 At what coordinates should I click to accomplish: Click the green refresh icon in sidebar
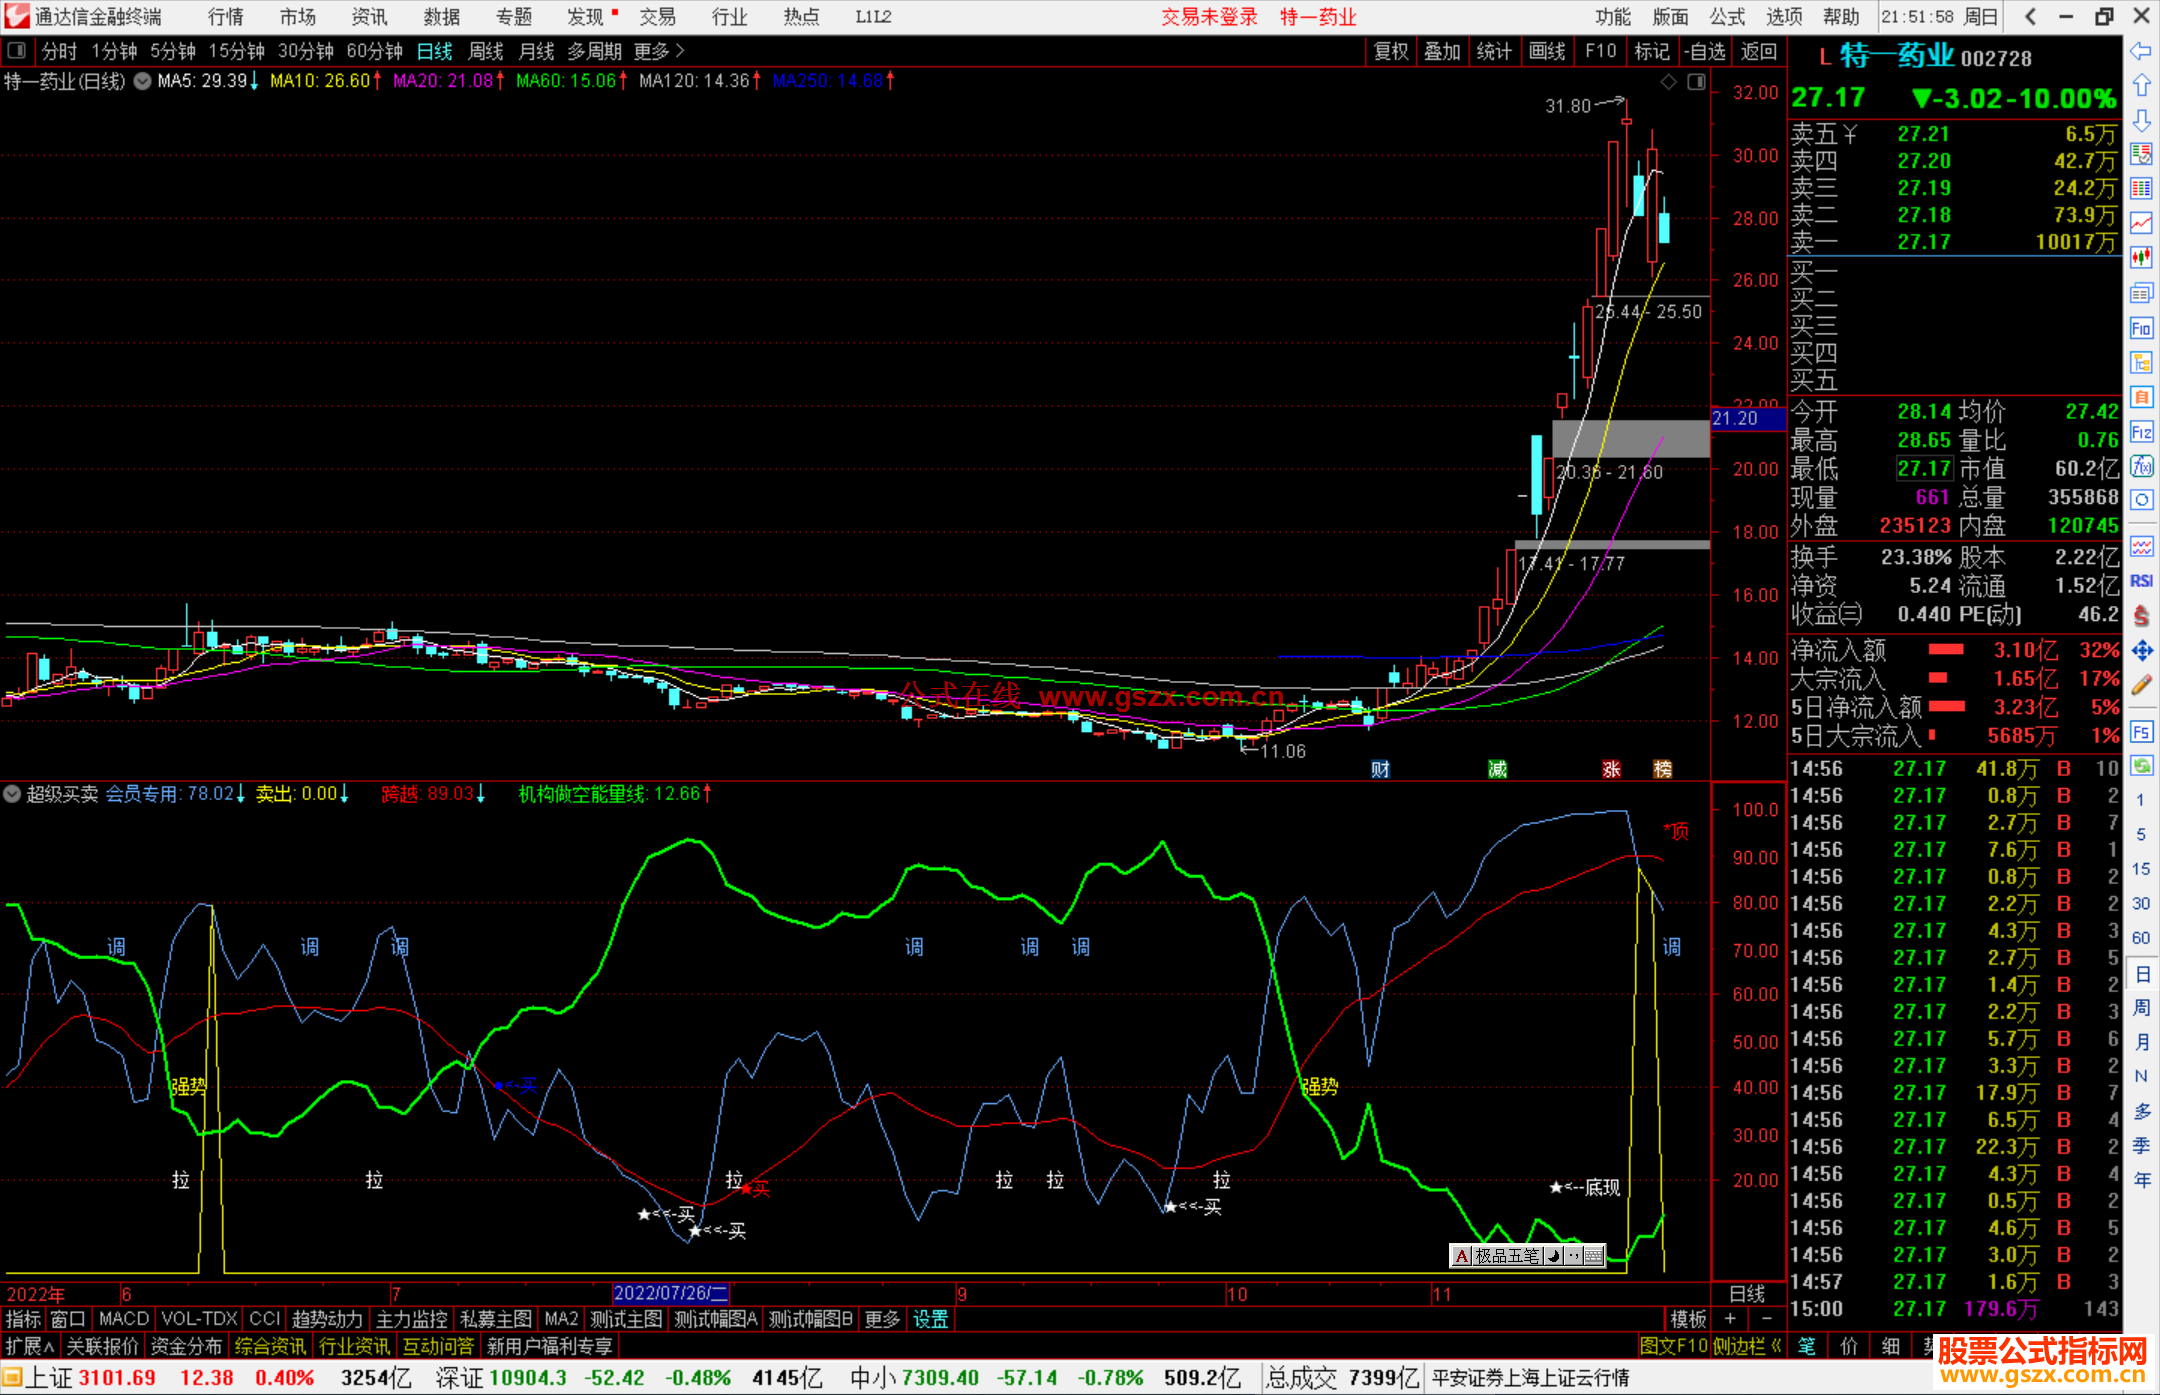[2141, 766]
